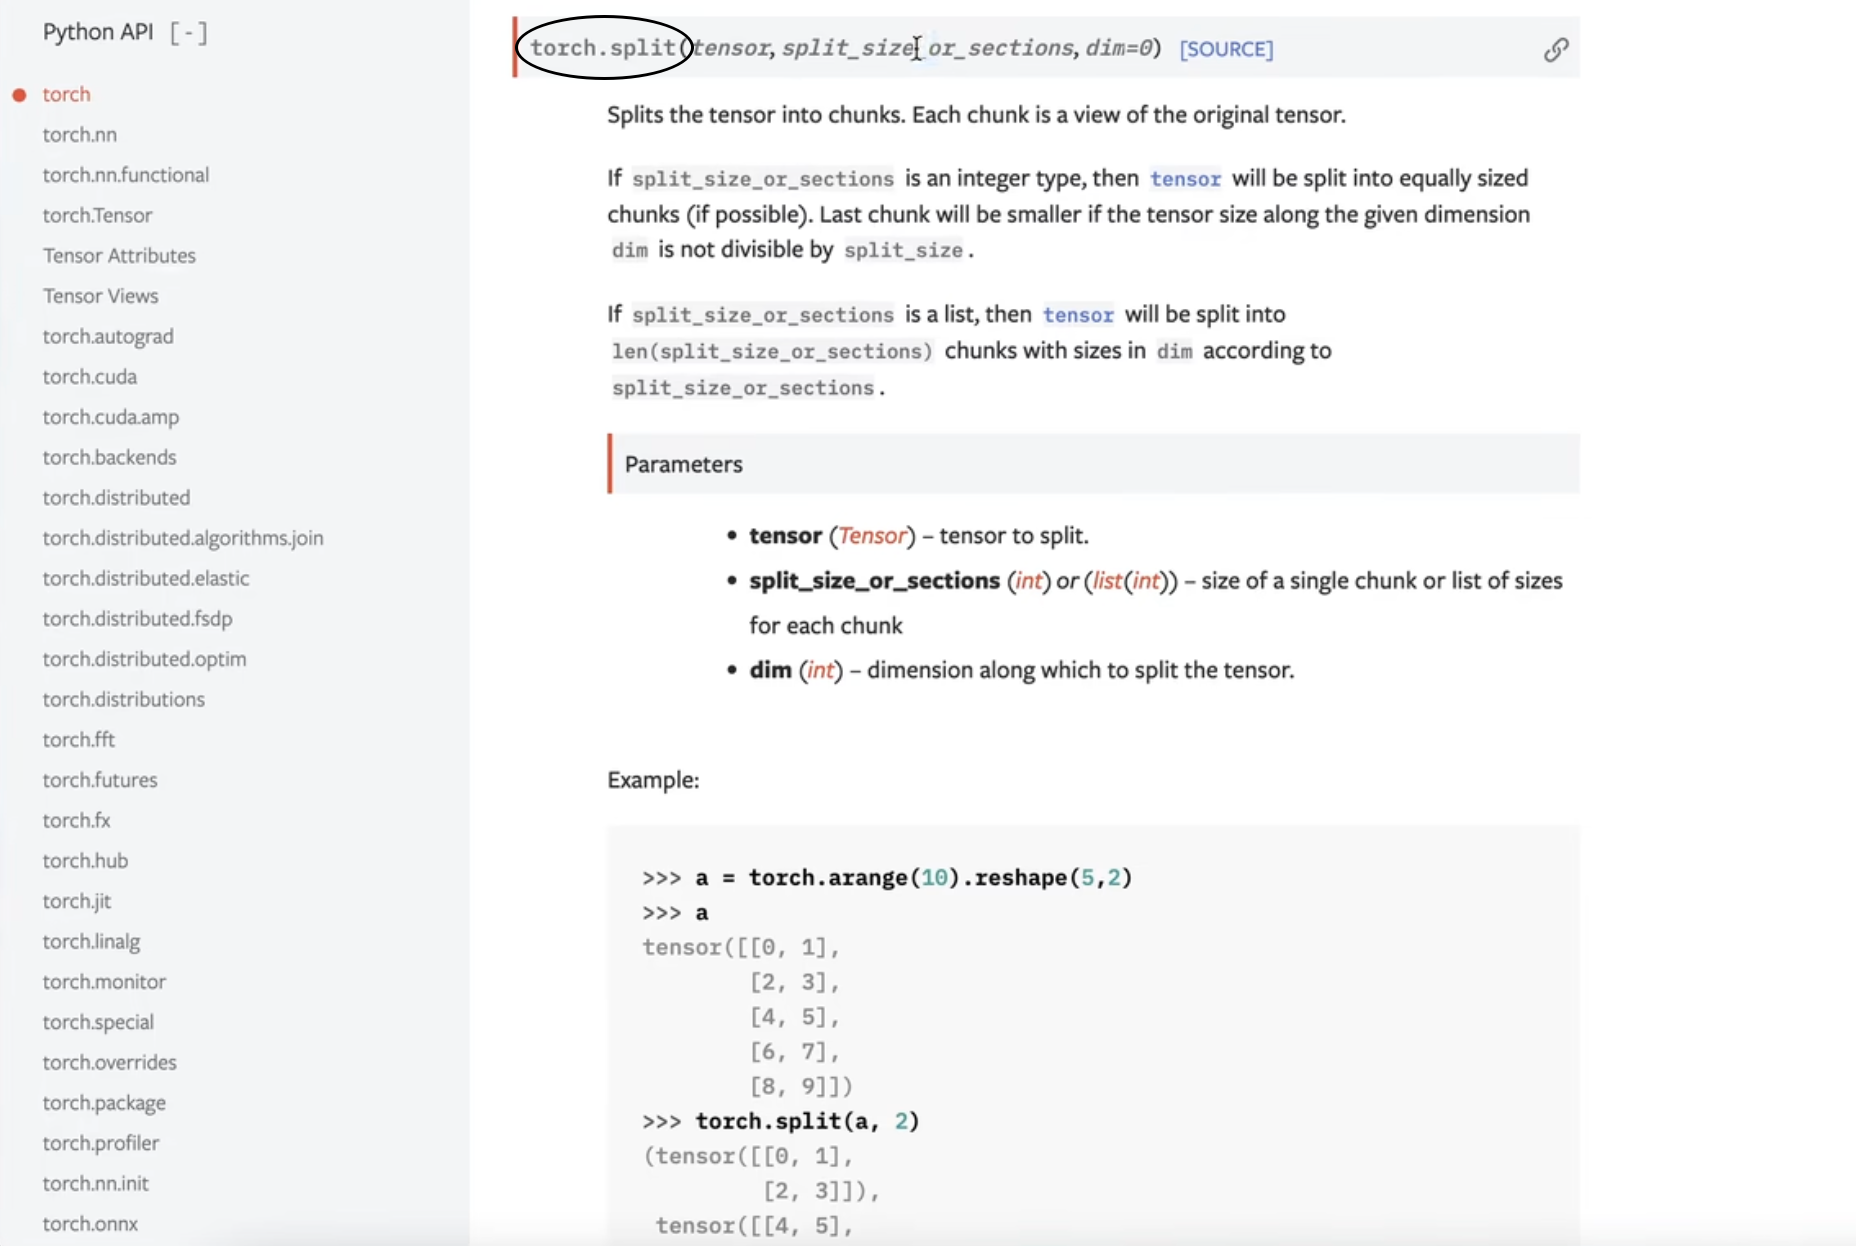Screen dimensions: 1856x1246
Task: Click the 'Example:' label
Action: pyautogui.click(x=653, y=780)
